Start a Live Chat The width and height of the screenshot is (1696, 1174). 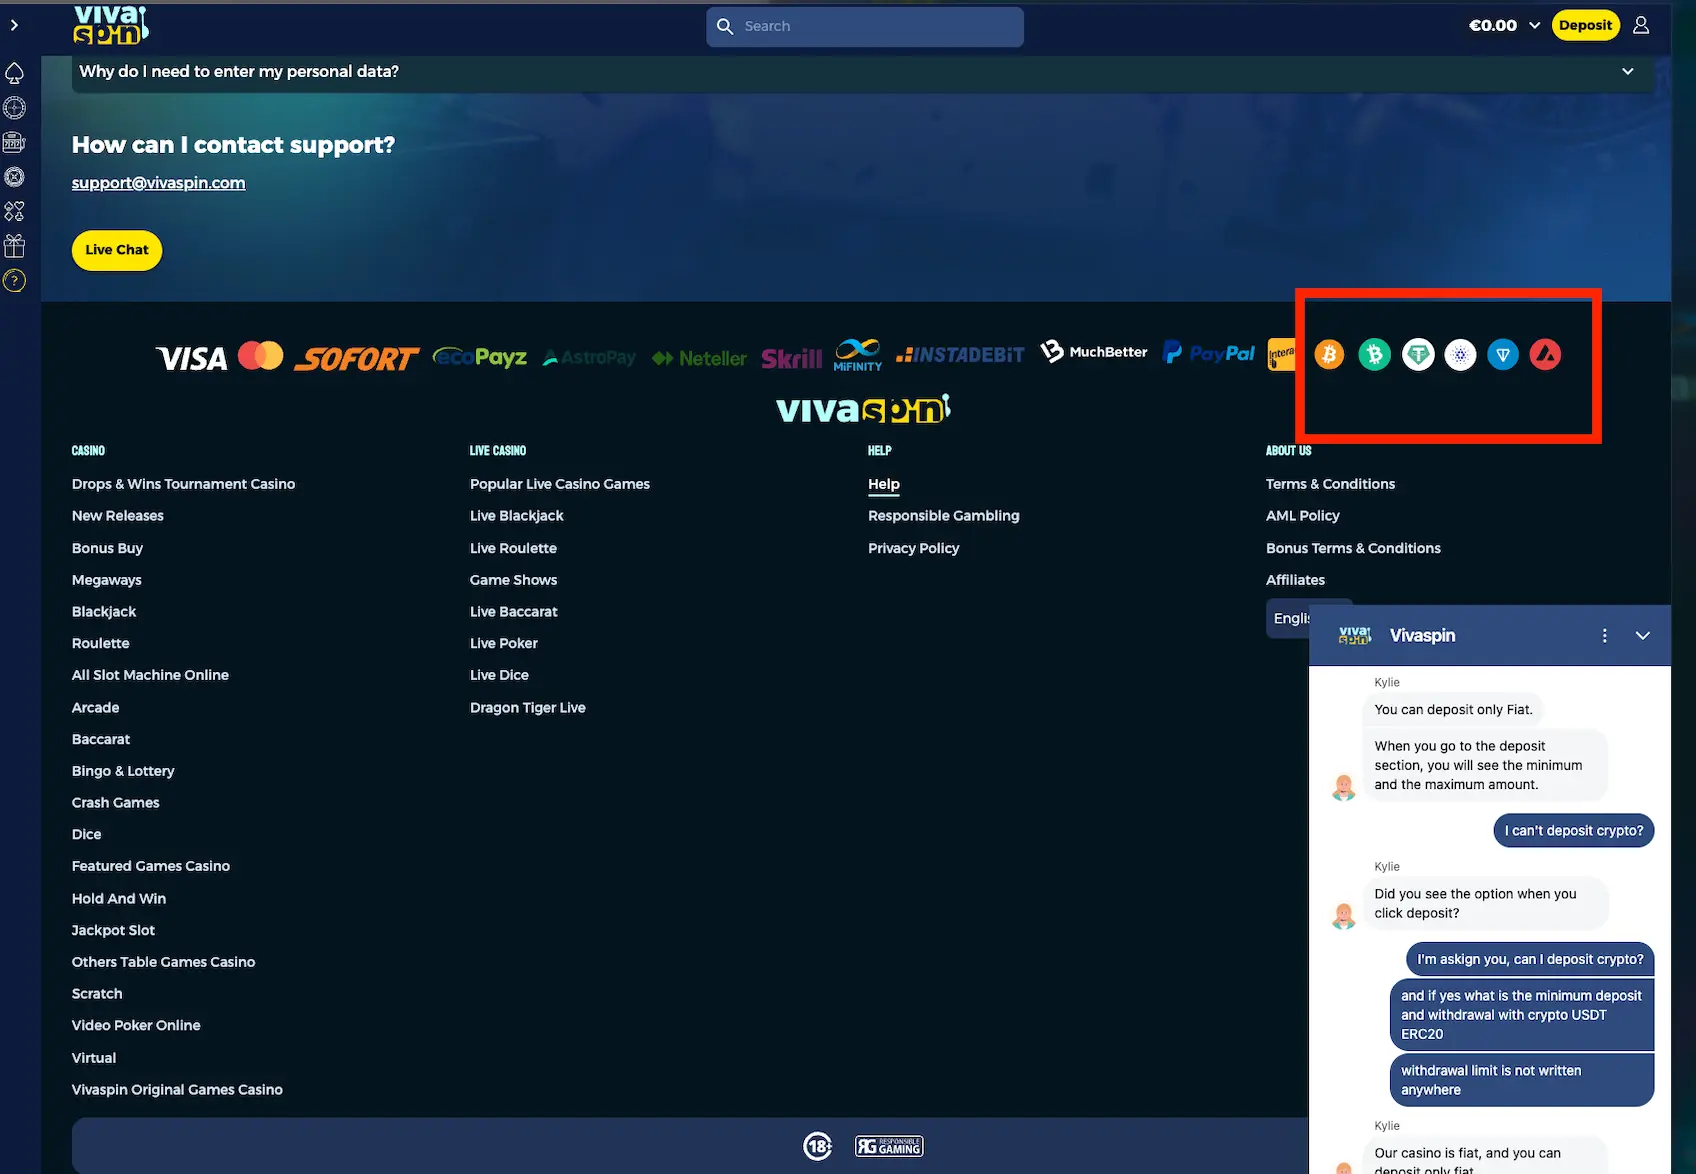point(117,250)
